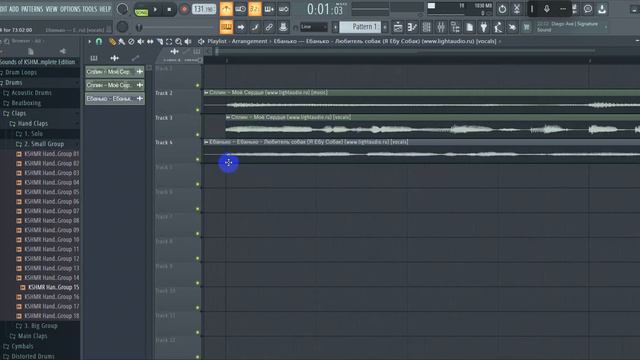Toggle Track 2 mute dot

198,110
